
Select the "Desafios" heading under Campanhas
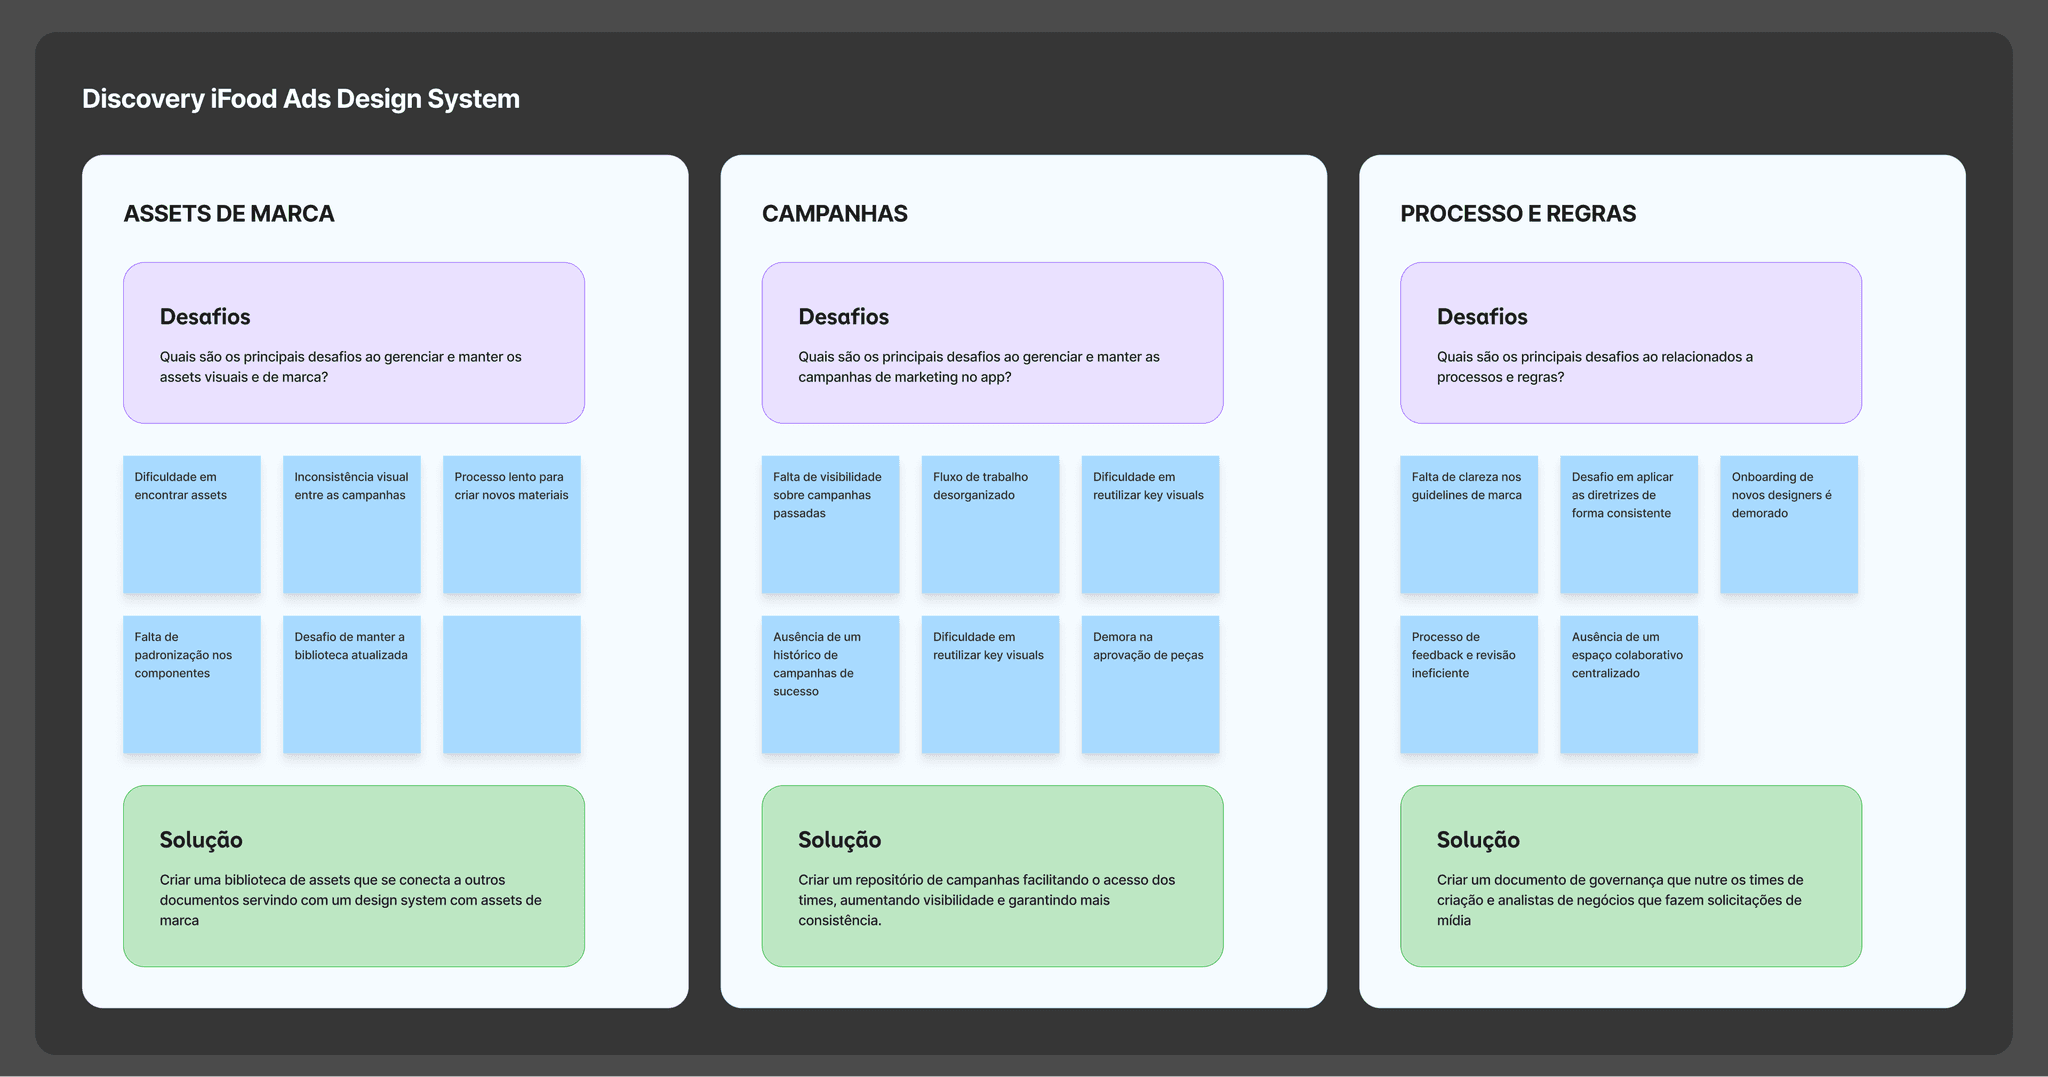click(844, 317)
